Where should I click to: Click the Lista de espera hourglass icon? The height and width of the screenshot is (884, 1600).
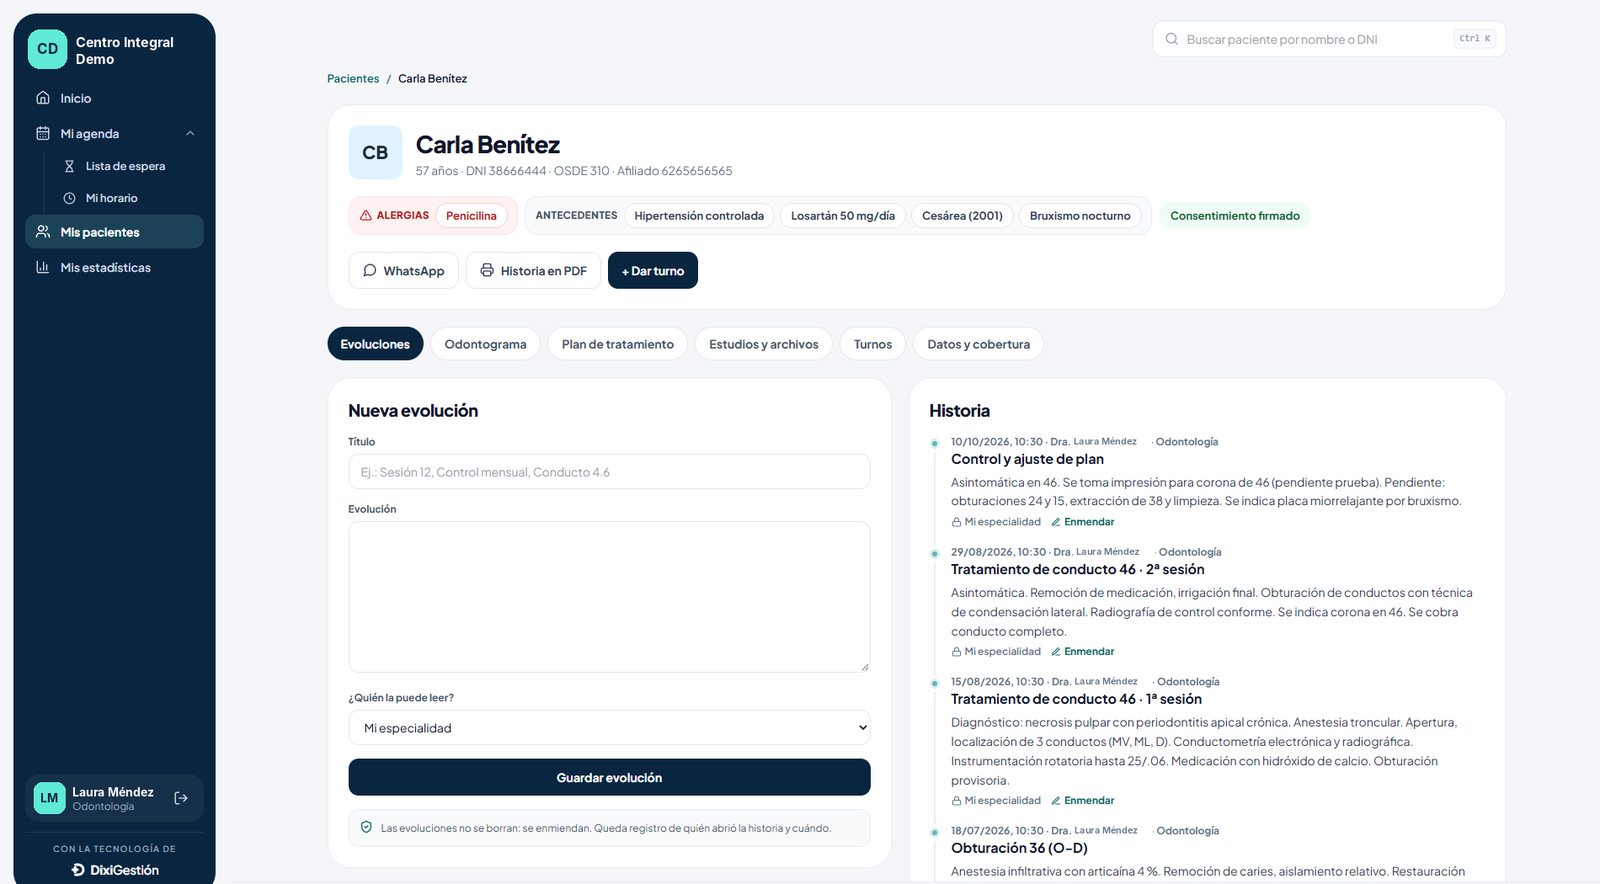(x=69, y=166)
